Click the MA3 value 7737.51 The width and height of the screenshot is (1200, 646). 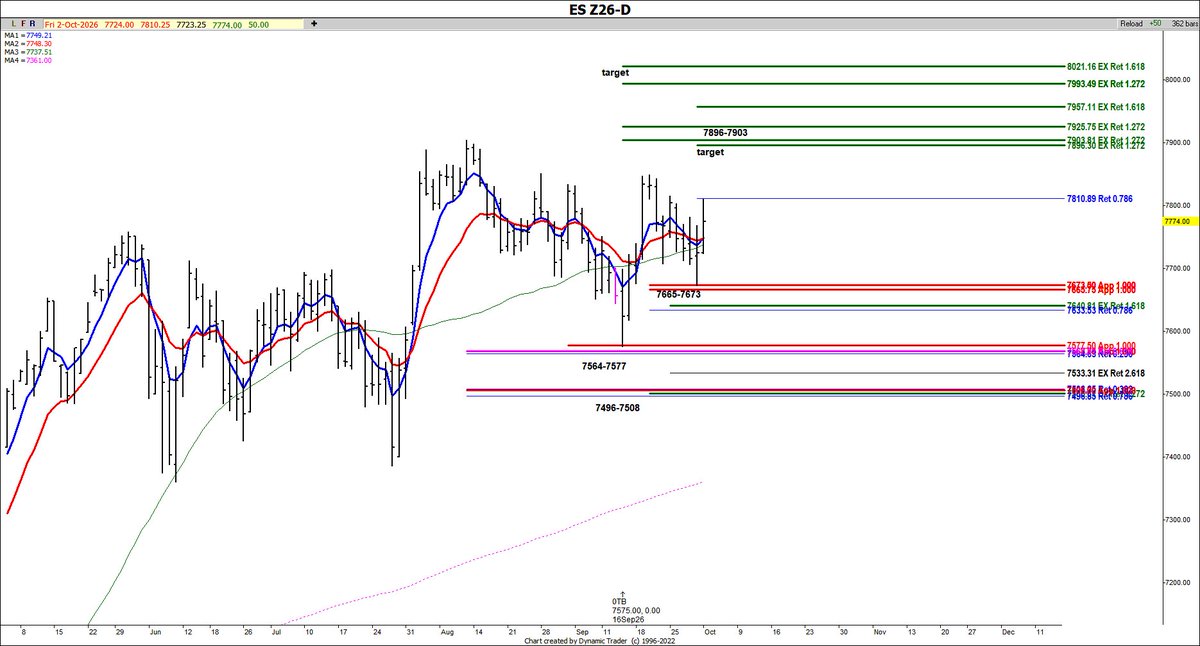point(39,52)
